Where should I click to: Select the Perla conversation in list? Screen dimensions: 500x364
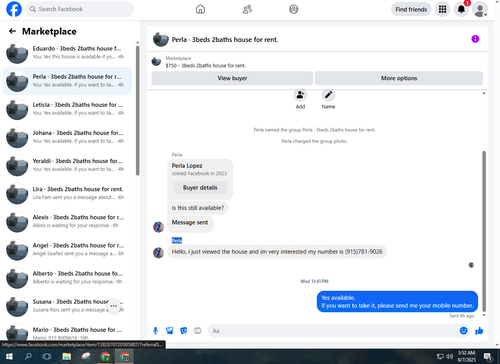(x=67, y=81)
